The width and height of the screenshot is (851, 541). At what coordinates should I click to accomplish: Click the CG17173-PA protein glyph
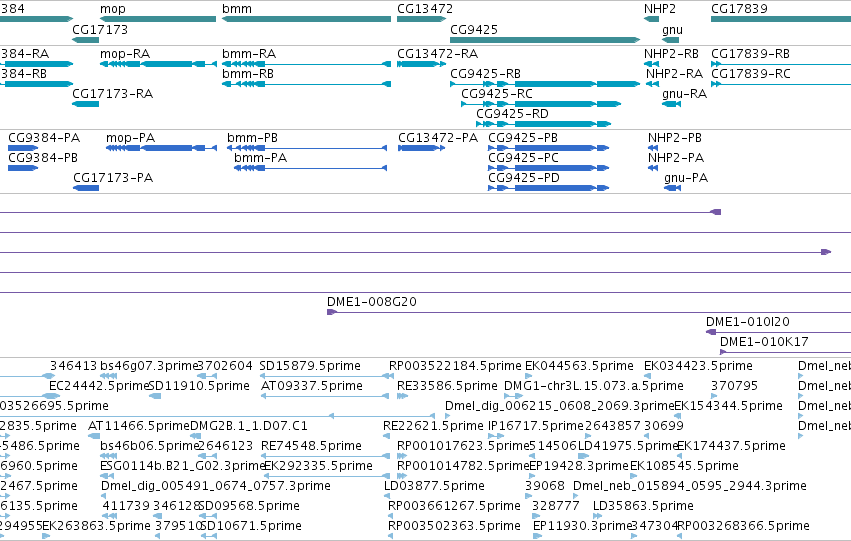pos(86,188)
